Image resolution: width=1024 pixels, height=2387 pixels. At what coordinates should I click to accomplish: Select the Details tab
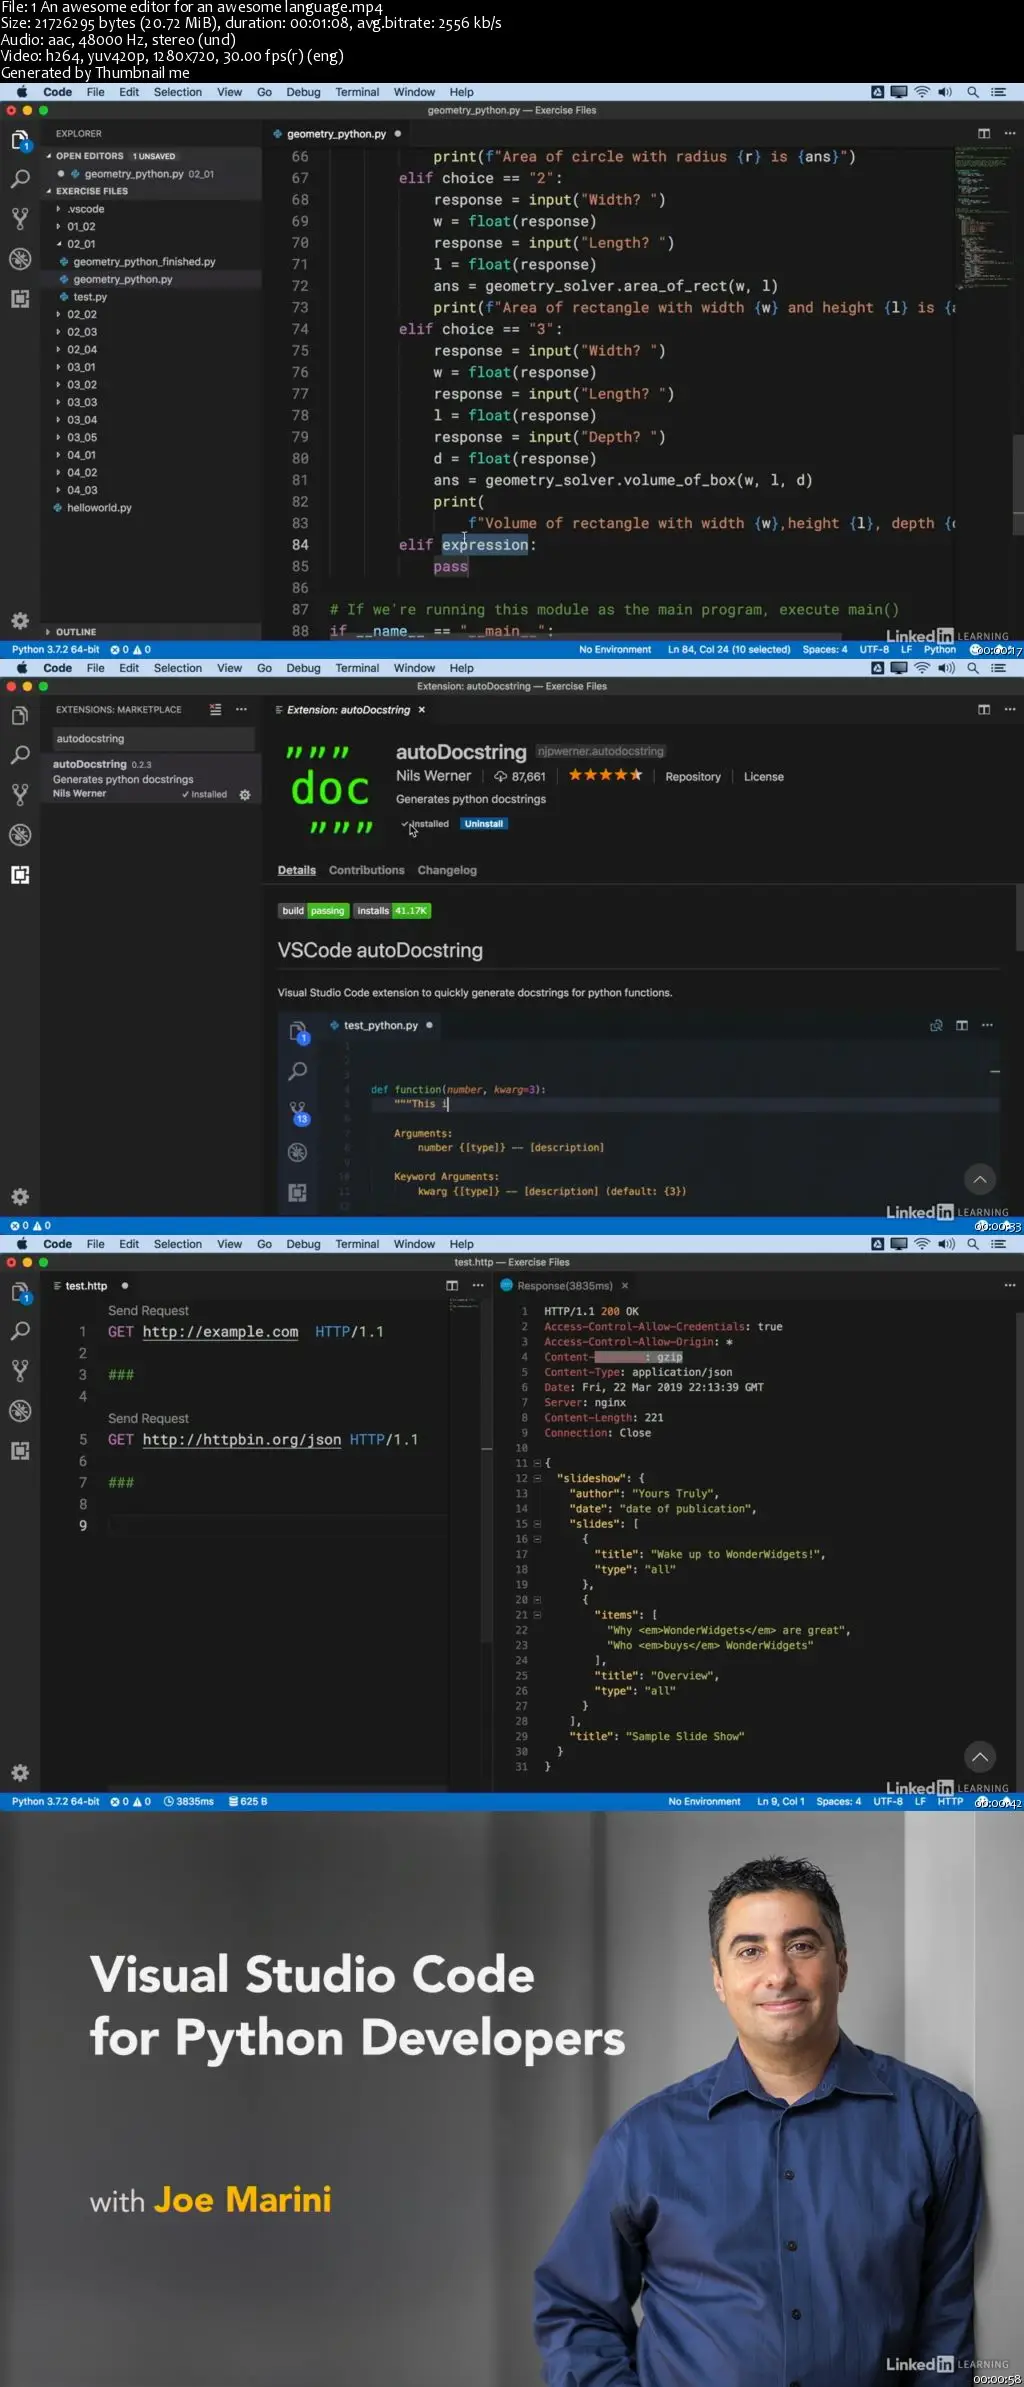click(x=297, y=870)
